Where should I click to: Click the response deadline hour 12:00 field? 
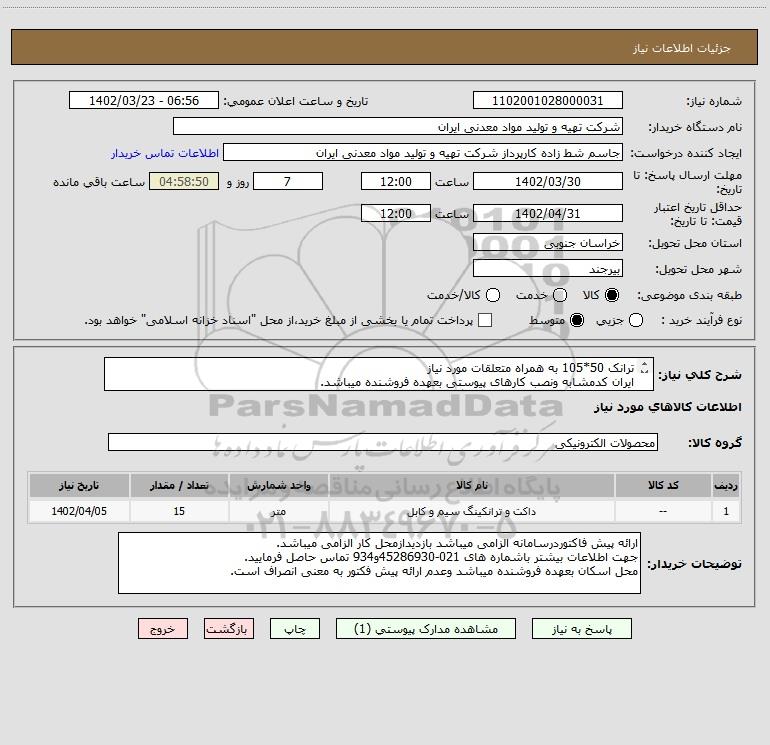(396, 181)
